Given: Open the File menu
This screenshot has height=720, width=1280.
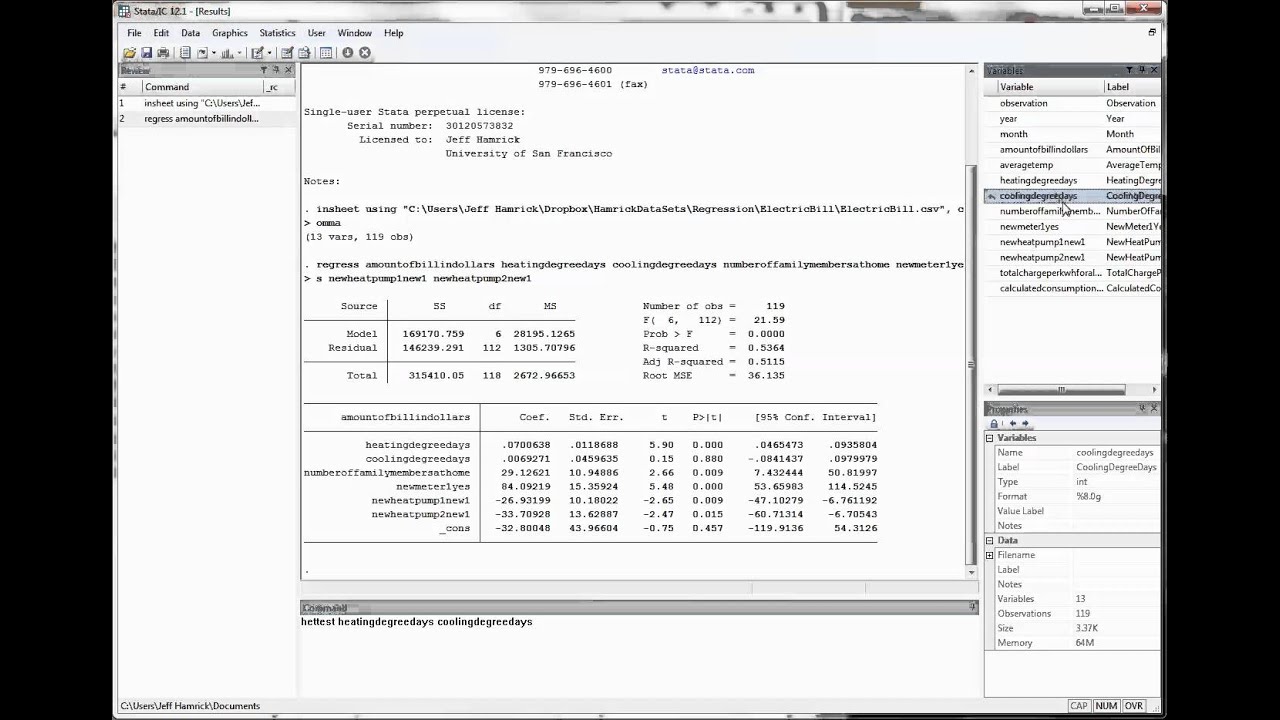Looking at the screenshot, I should pyautogui.click(x=134, y=33).
